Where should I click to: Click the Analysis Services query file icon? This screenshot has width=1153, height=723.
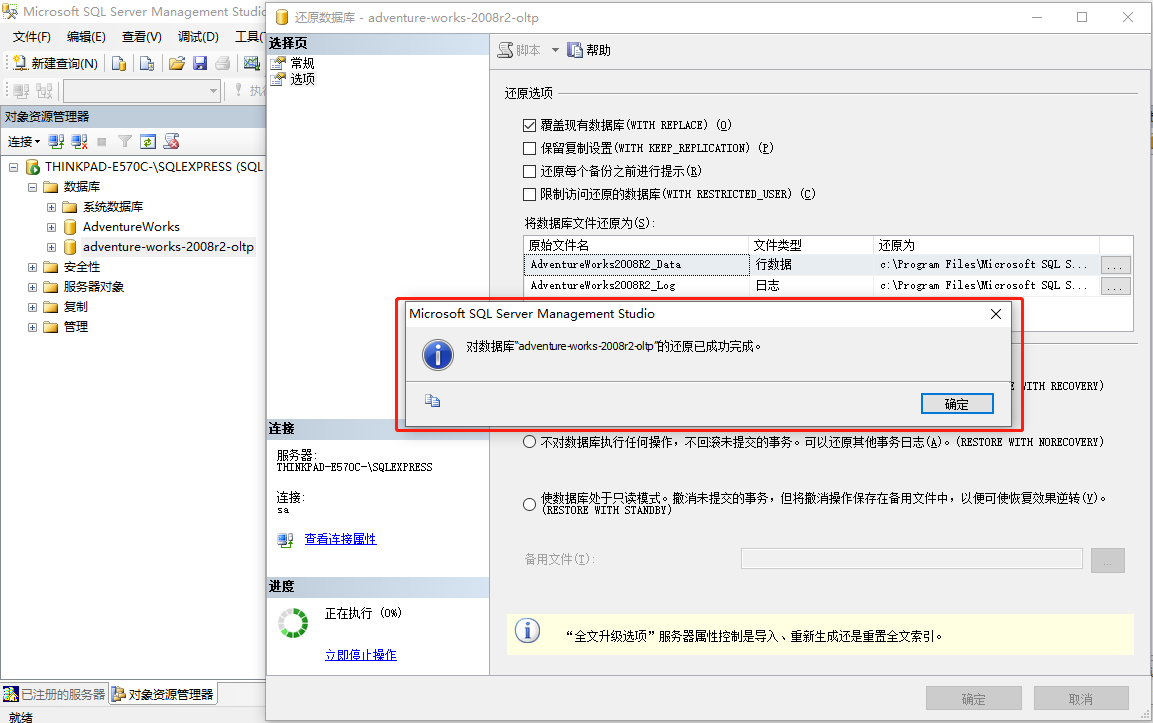(x=146, y=64)
